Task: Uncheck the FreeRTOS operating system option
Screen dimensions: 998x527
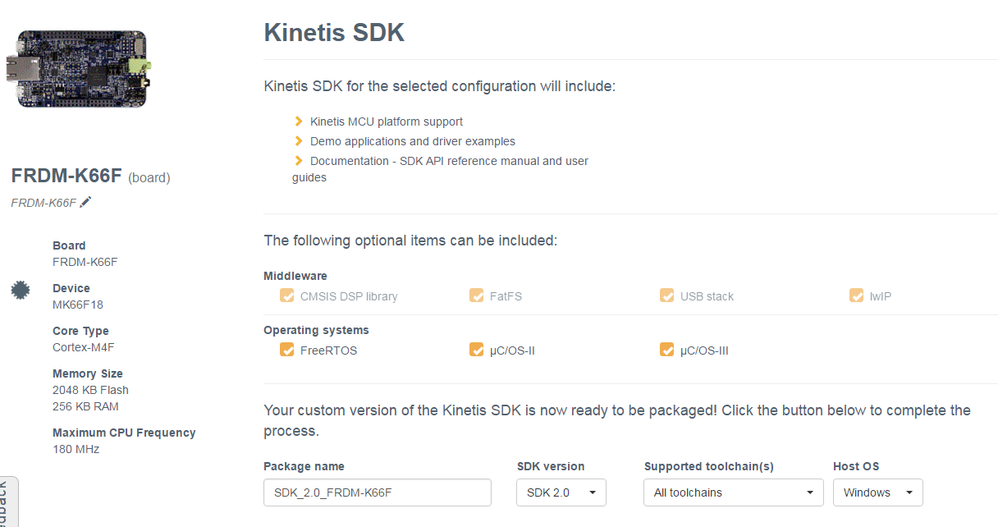Action: (x=287, y=349)
